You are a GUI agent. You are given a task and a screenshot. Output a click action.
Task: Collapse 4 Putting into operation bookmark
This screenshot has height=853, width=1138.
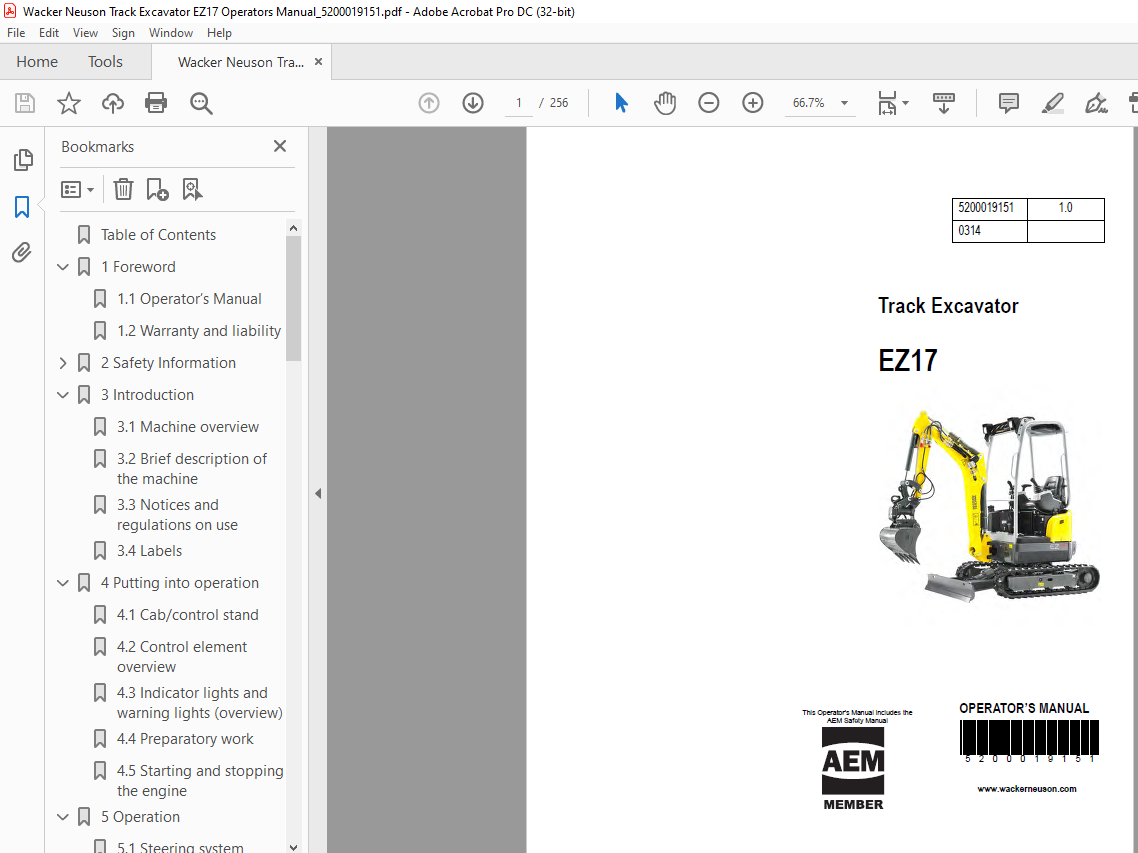pos(63,583)
